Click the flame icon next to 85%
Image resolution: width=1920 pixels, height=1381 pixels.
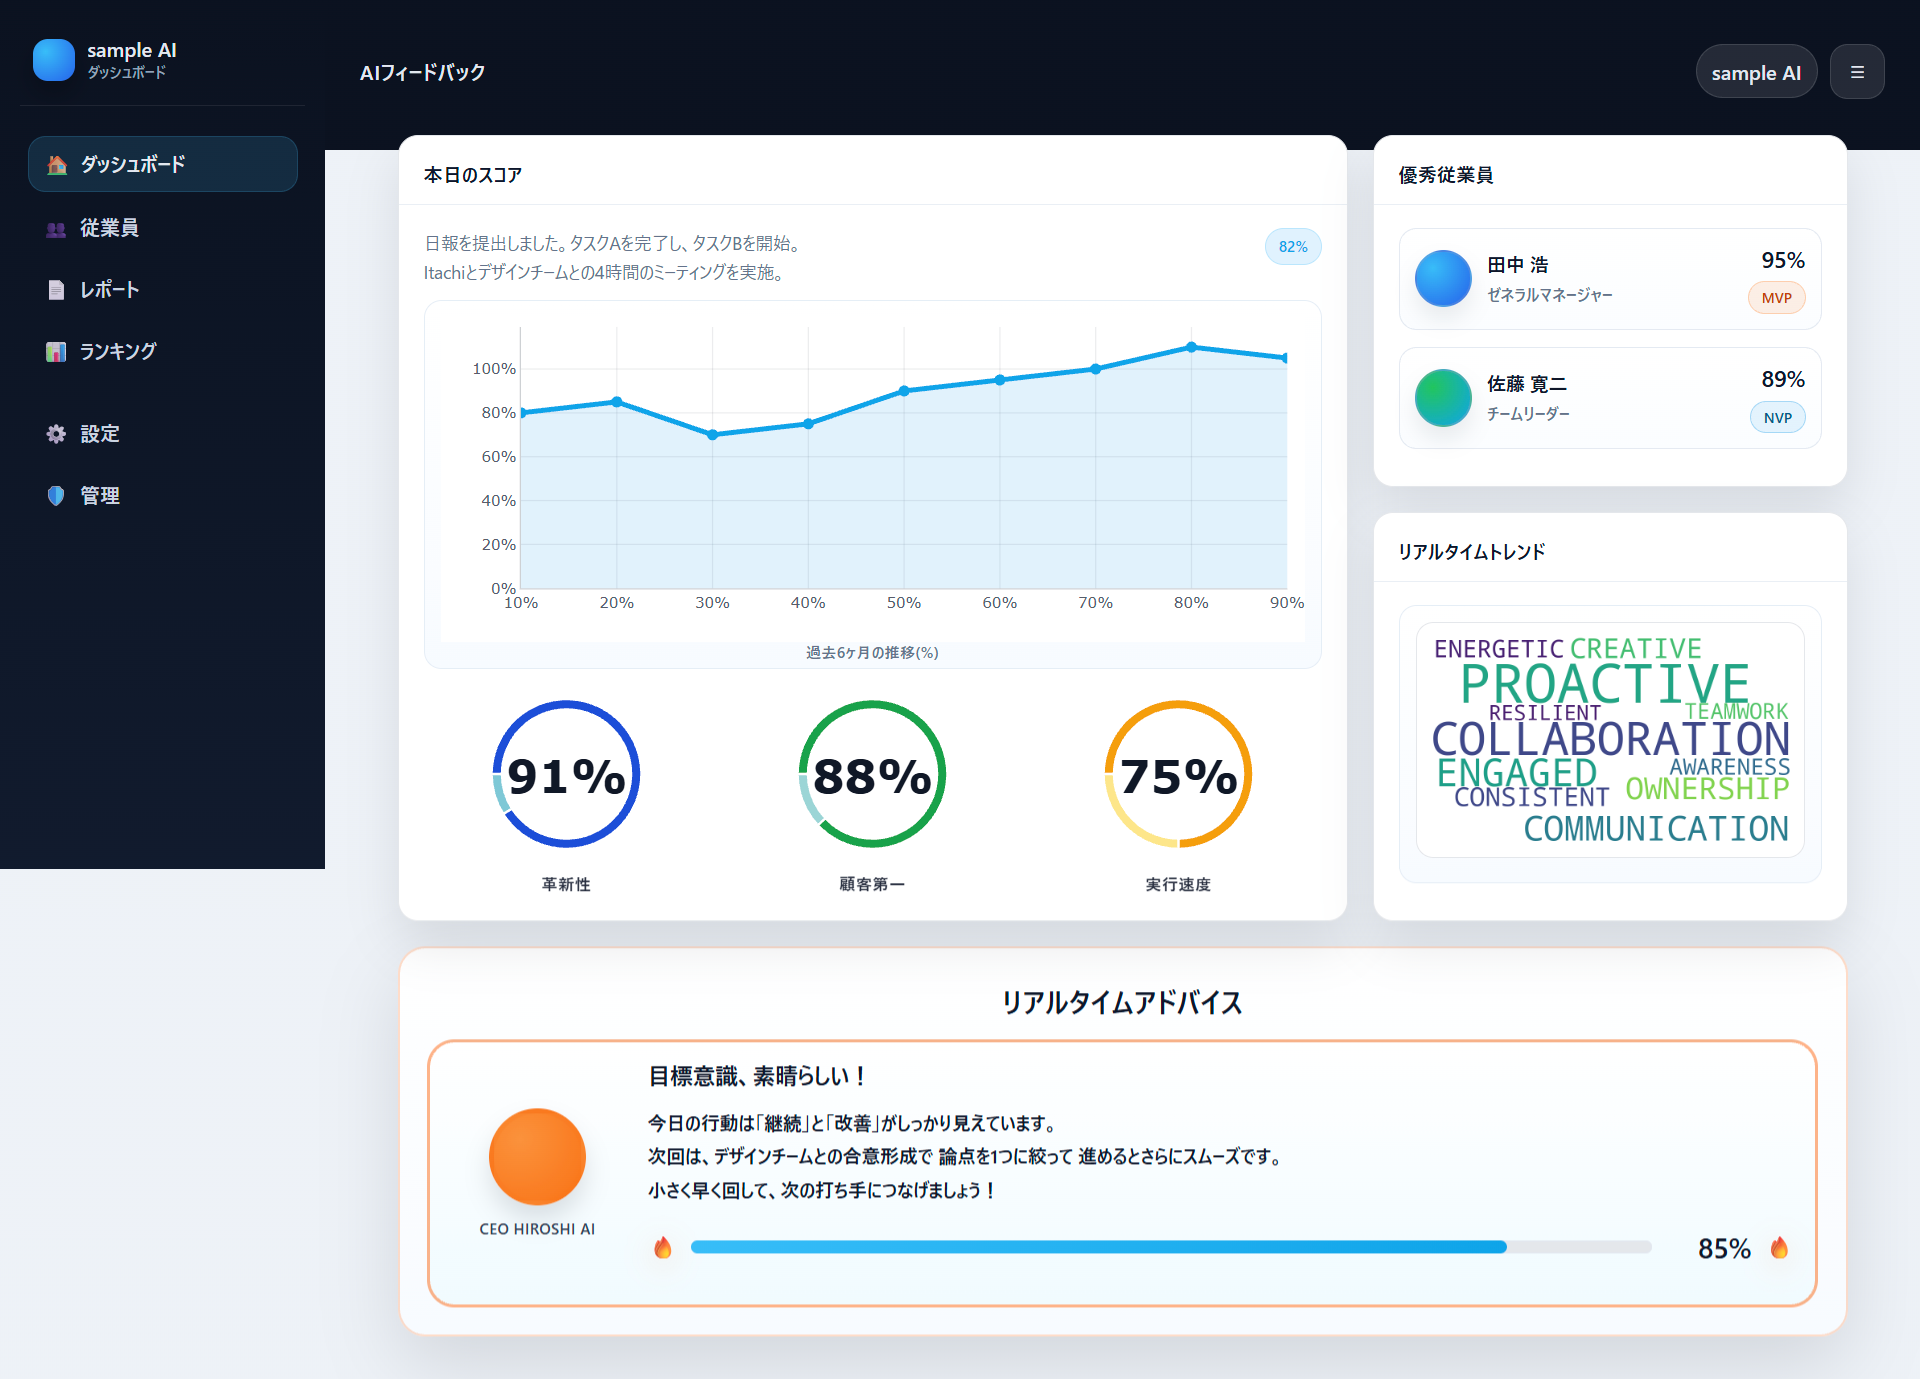[1779, 1248]
